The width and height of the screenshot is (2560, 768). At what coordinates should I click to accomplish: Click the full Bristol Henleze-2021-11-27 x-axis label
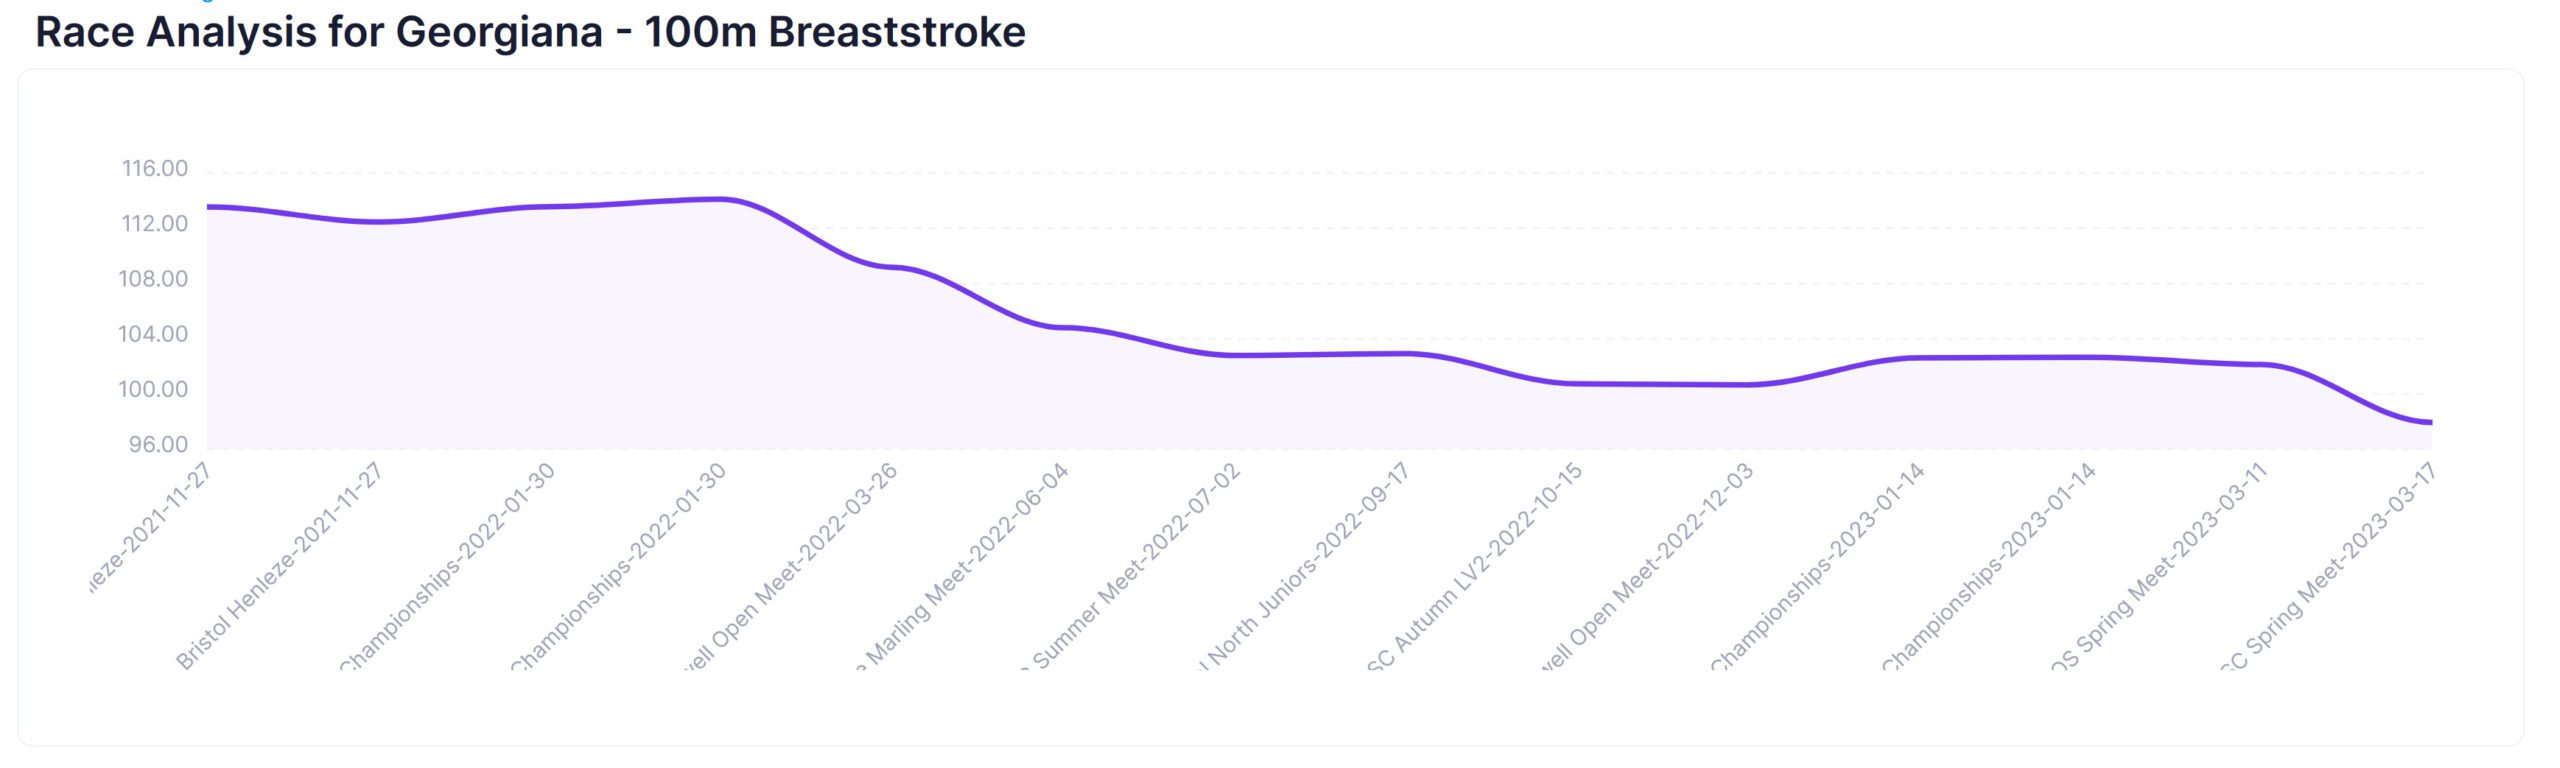[280, 566]
